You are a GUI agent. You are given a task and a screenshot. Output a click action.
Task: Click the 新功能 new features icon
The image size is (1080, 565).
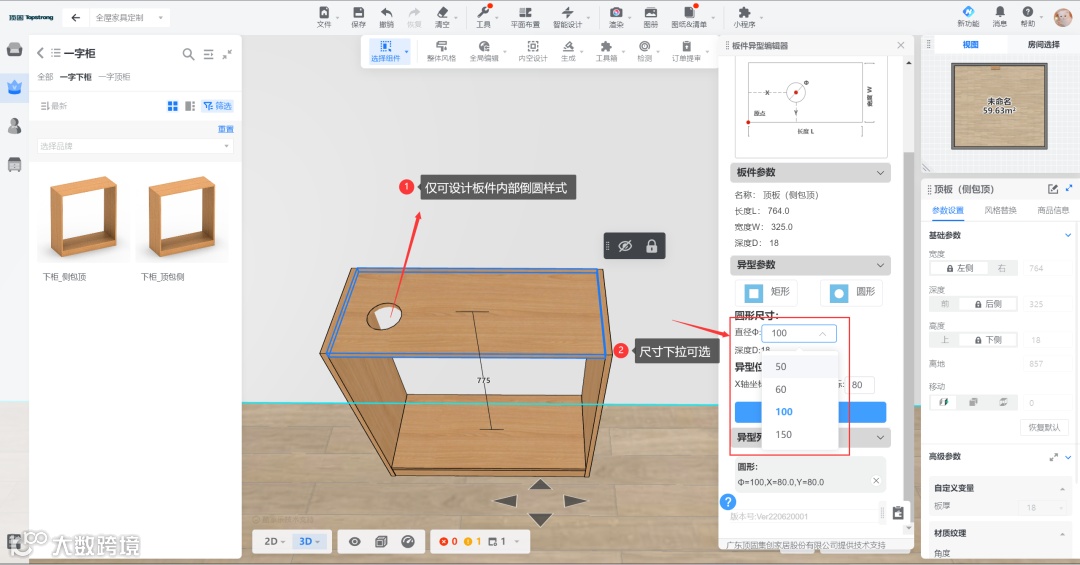click(968, 12)
